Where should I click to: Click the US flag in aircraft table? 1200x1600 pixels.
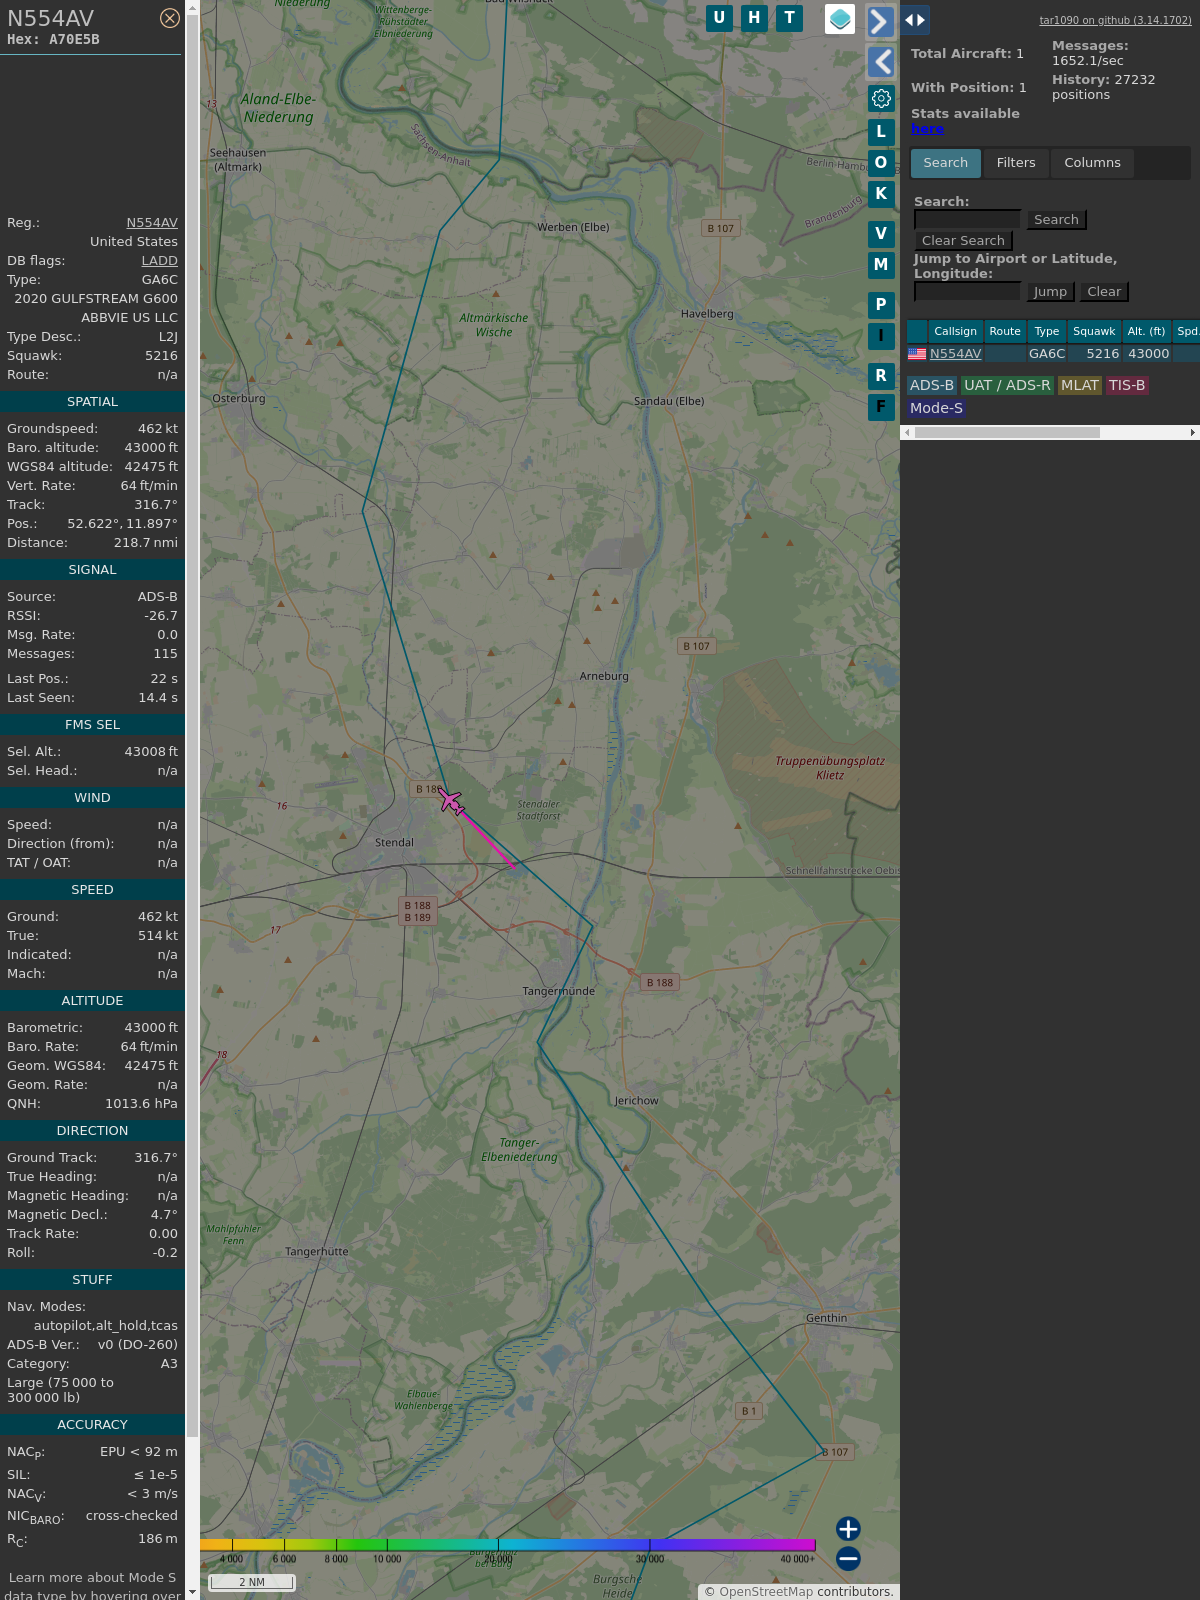917,353
